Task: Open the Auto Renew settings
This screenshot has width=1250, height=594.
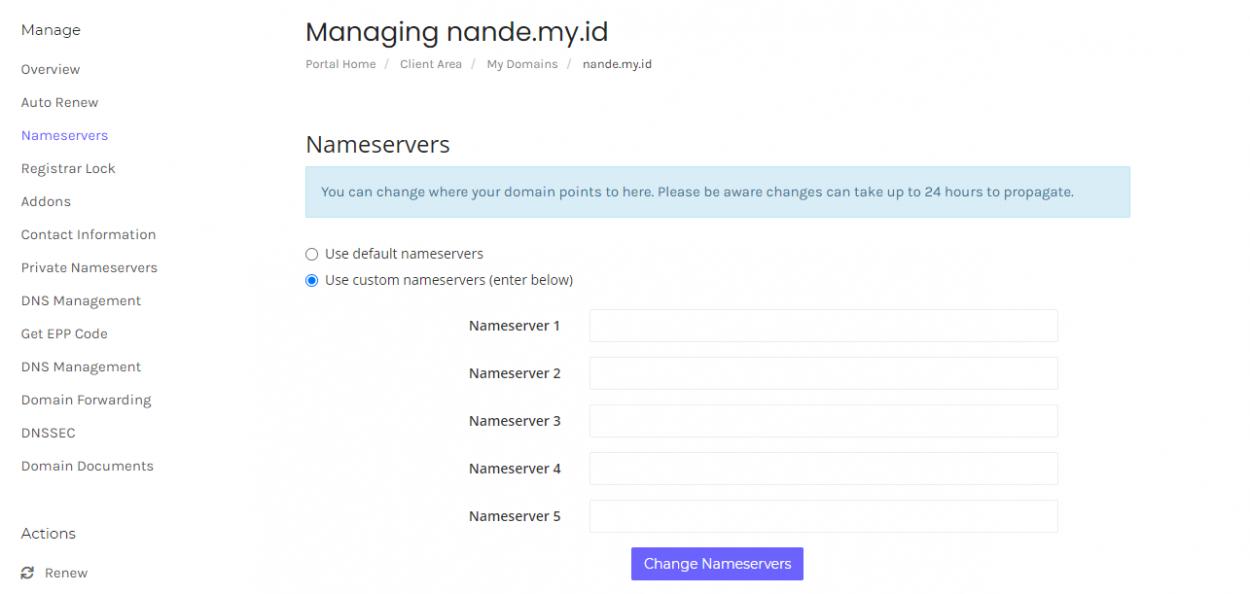Action: (59, 102)
